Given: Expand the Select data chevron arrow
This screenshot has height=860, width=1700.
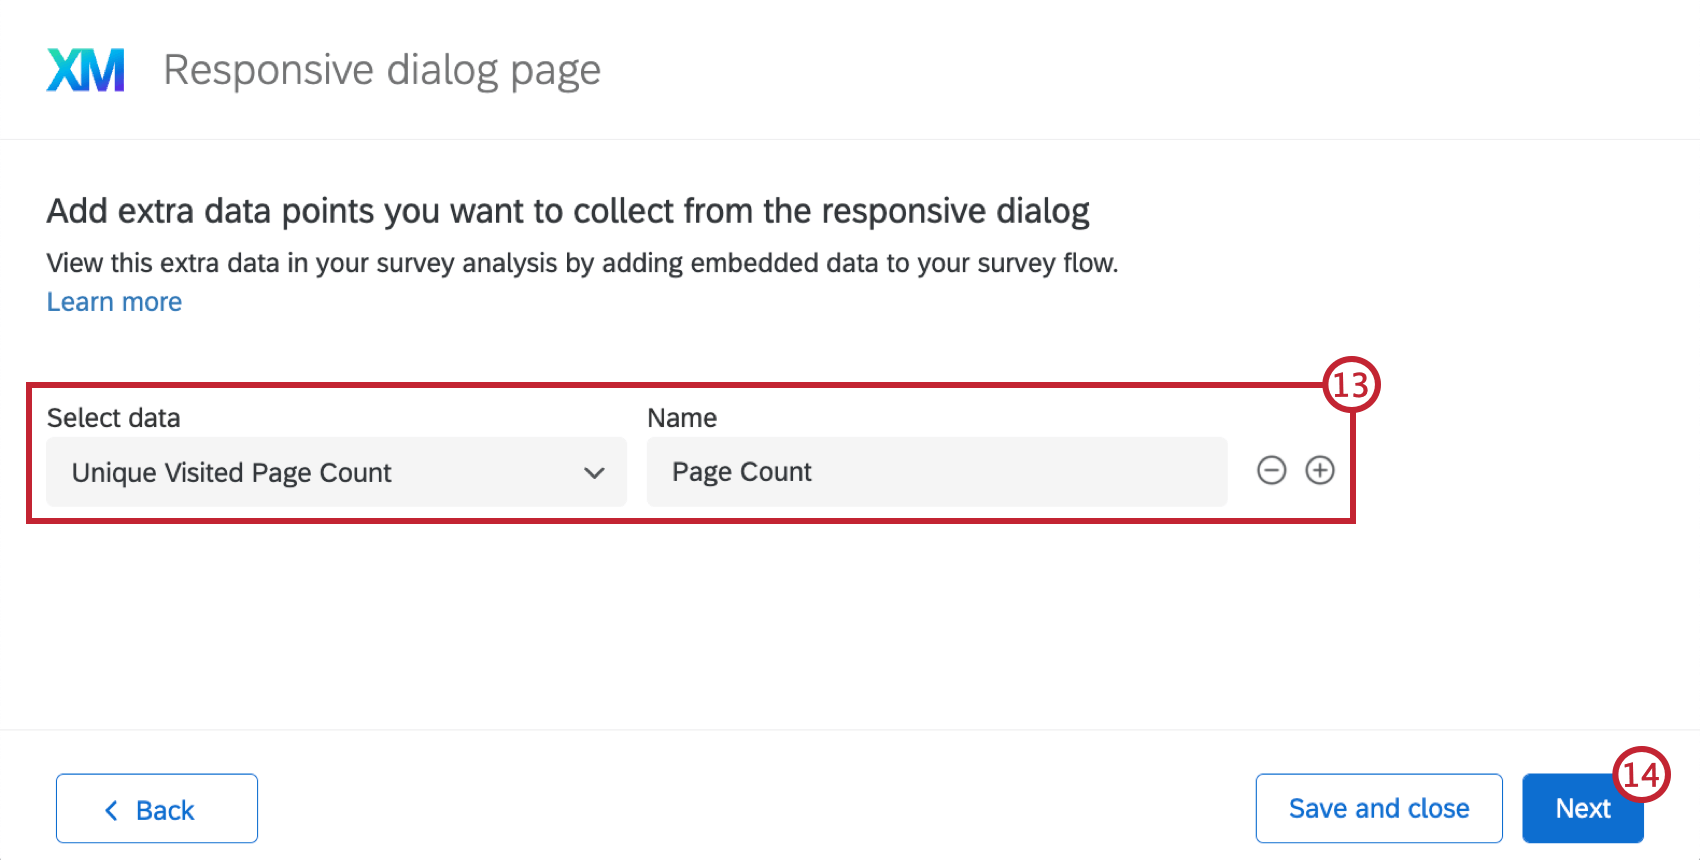Looking at the screenshot, I should [x=594, y=473].
